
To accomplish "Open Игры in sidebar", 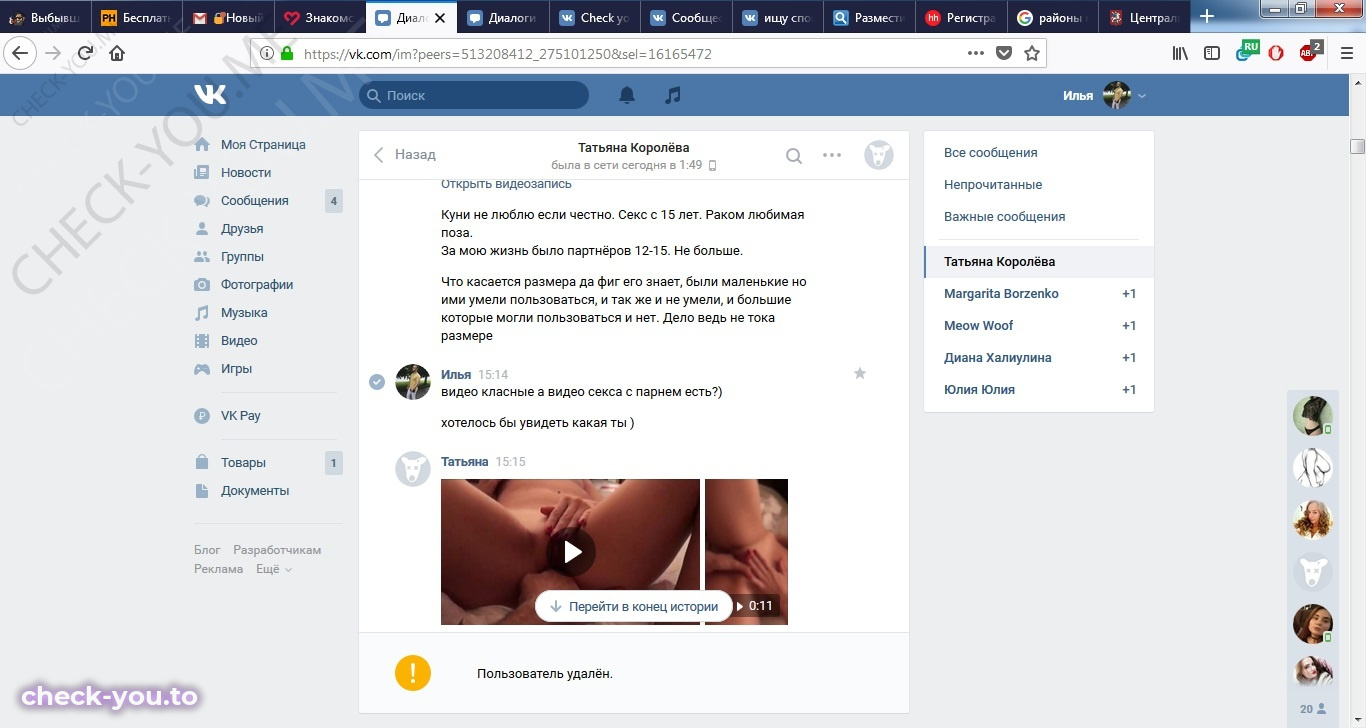I will tap(236, 369).
